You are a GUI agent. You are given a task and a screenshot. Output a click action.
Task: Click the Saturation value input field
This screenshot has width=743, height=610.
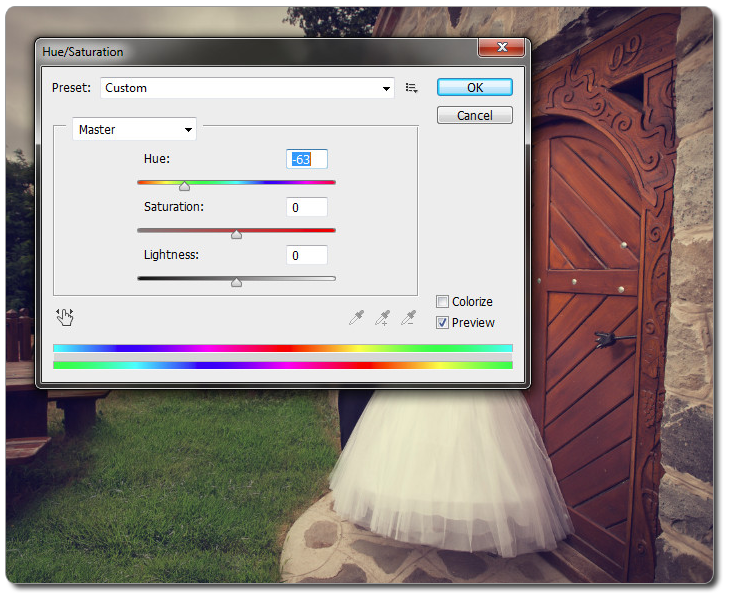[x=307, y=208]
